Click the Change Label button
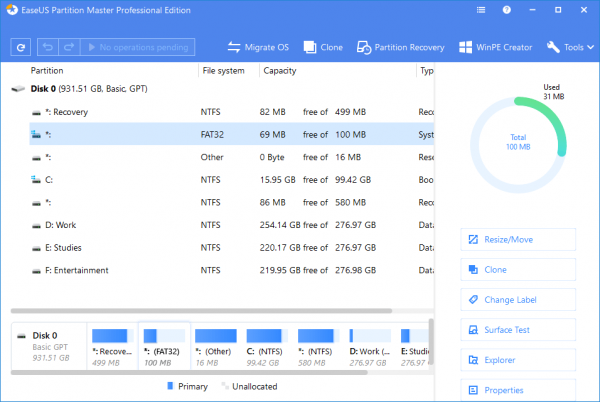This screenshot has width=600, height=402. click(518, 300)
